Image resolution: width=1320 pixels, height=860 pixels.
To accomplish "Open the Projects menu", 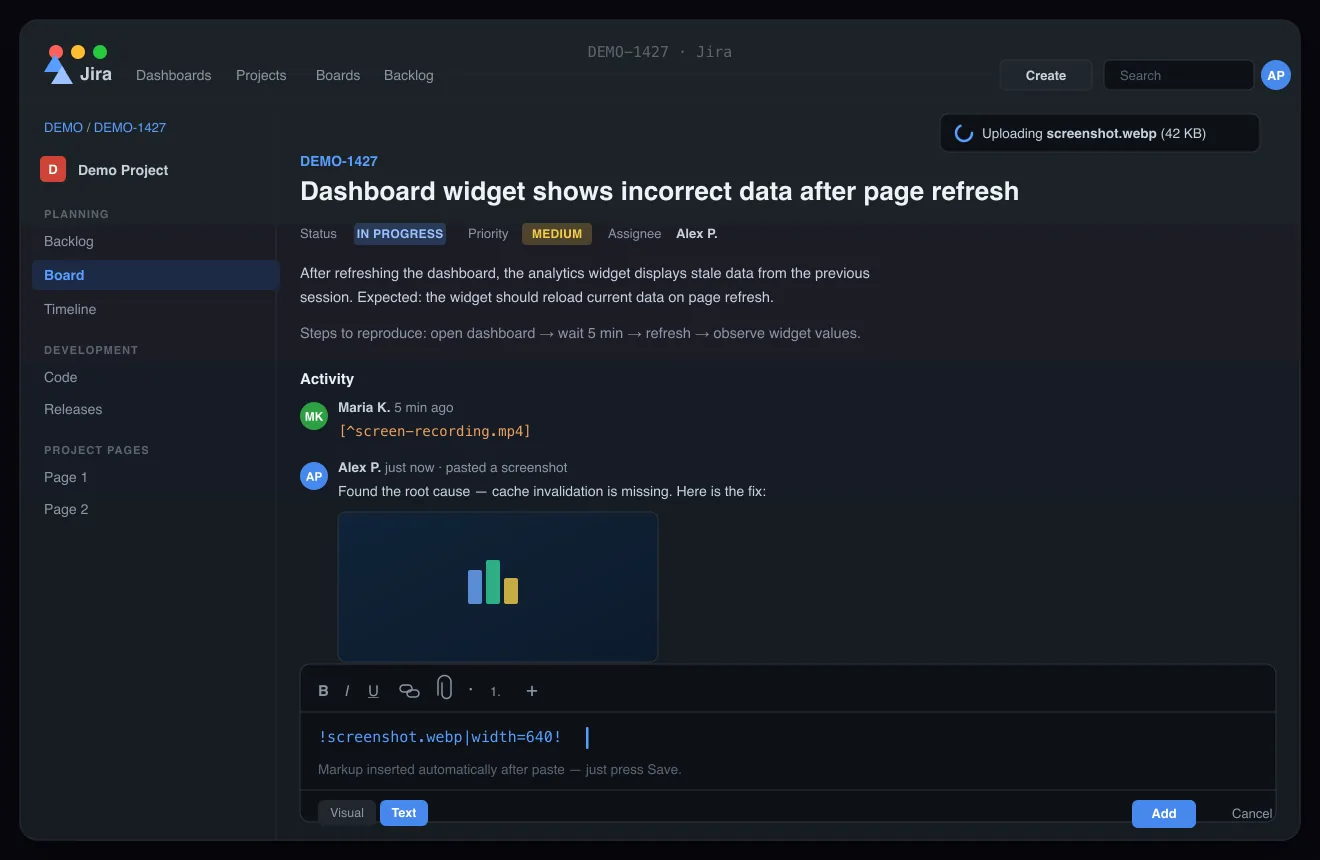I will coord(261,75).
